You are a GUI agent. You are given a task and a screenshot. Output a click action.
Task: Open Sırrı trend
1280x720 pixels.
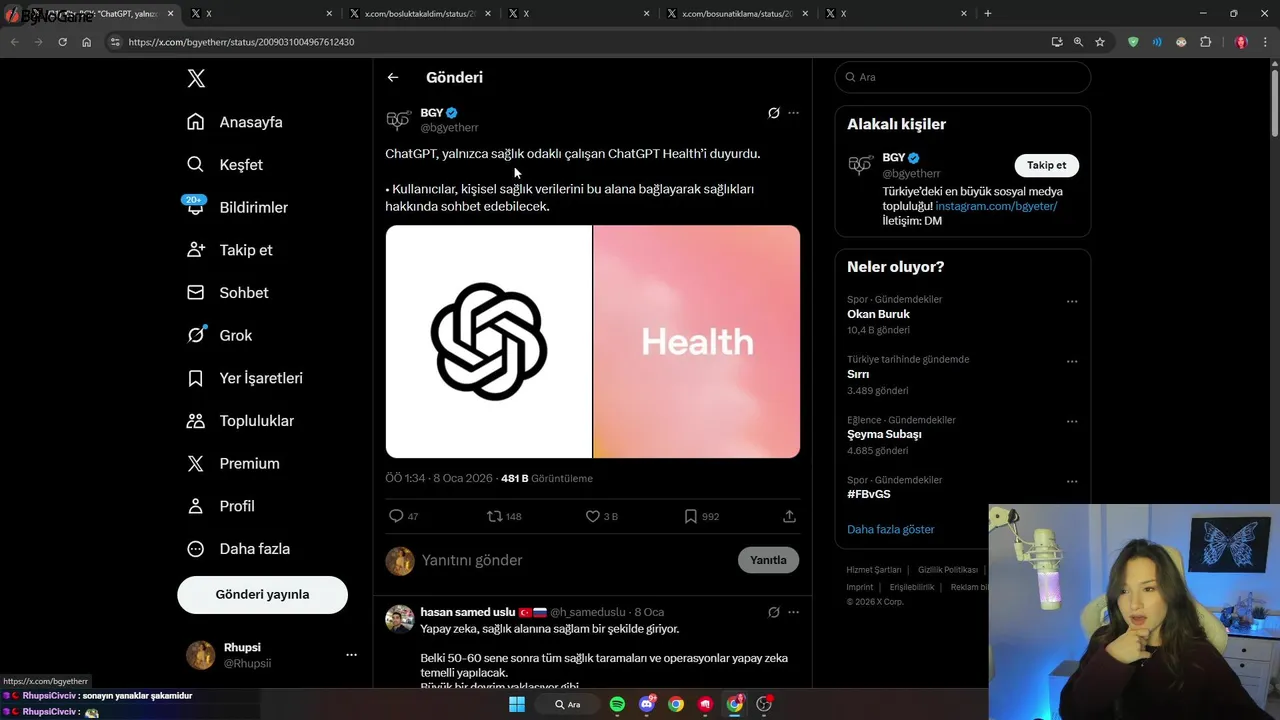858,374
